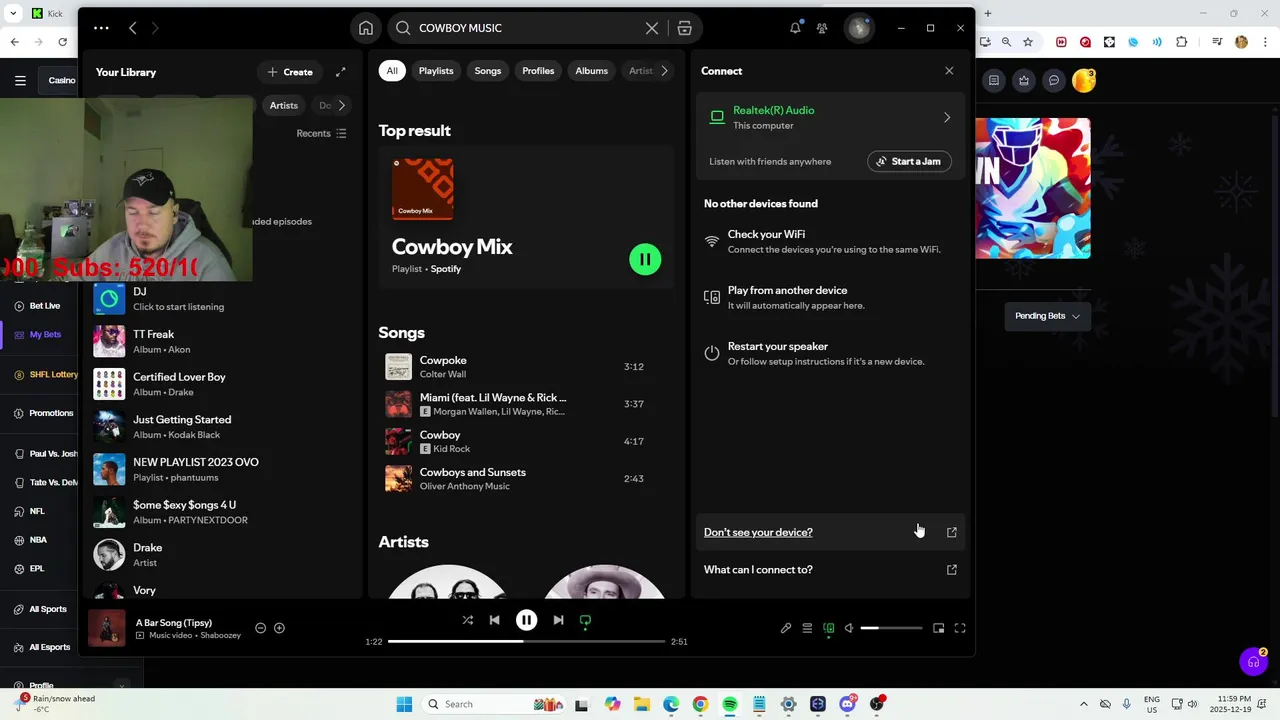Show more library filter chips arrow
The height and width of the screenshot is (720, 1280).
341,105
